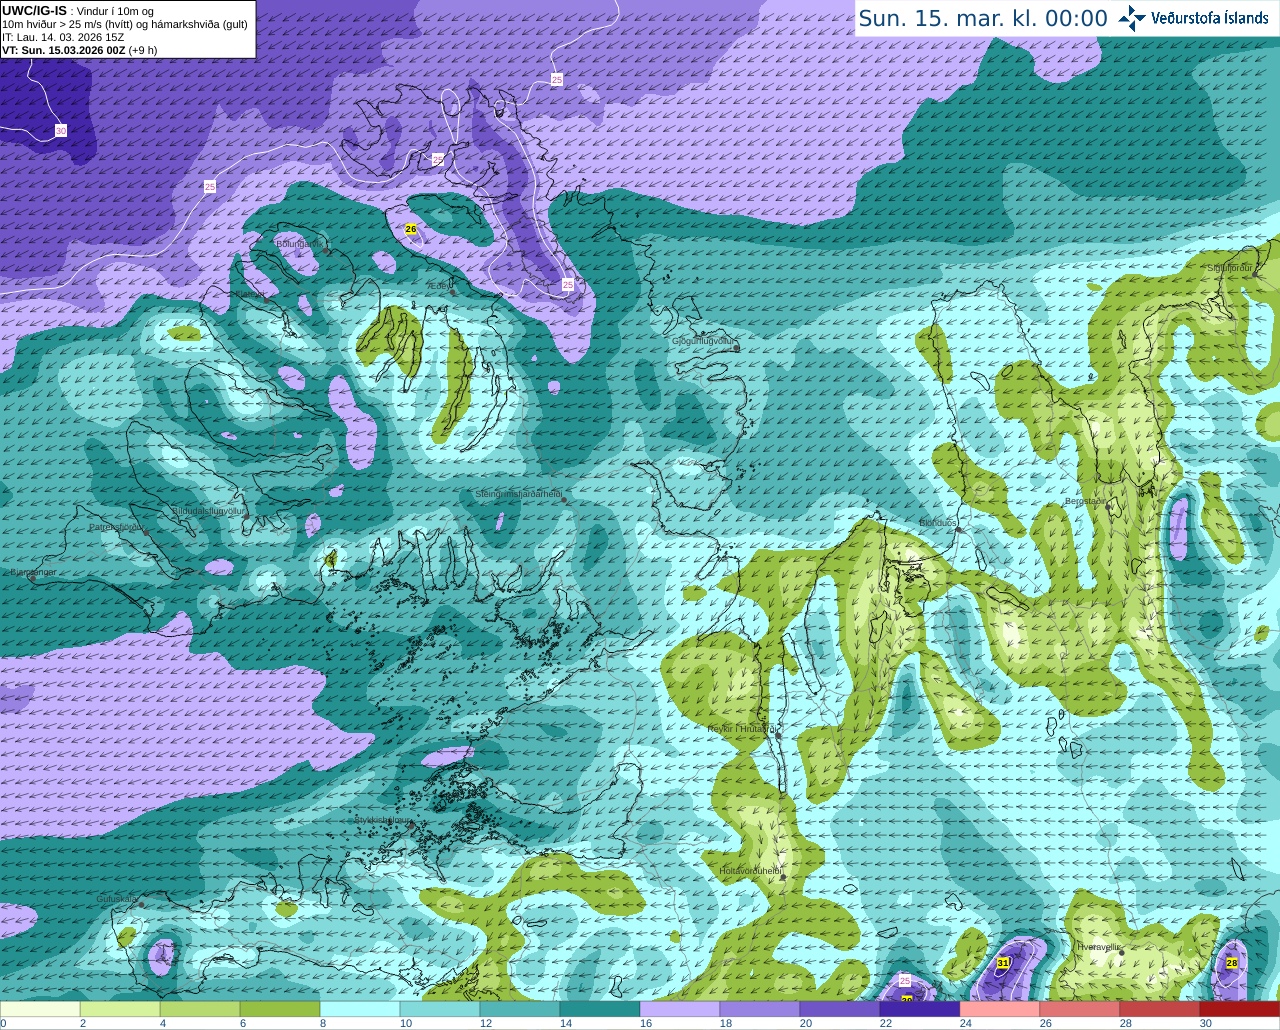Image resolution: width=1280 pixels, height=1030 pixels.
Task: Pick the teal 12–14 m/s legend swatch
Action: click(x=520, y=1009)
